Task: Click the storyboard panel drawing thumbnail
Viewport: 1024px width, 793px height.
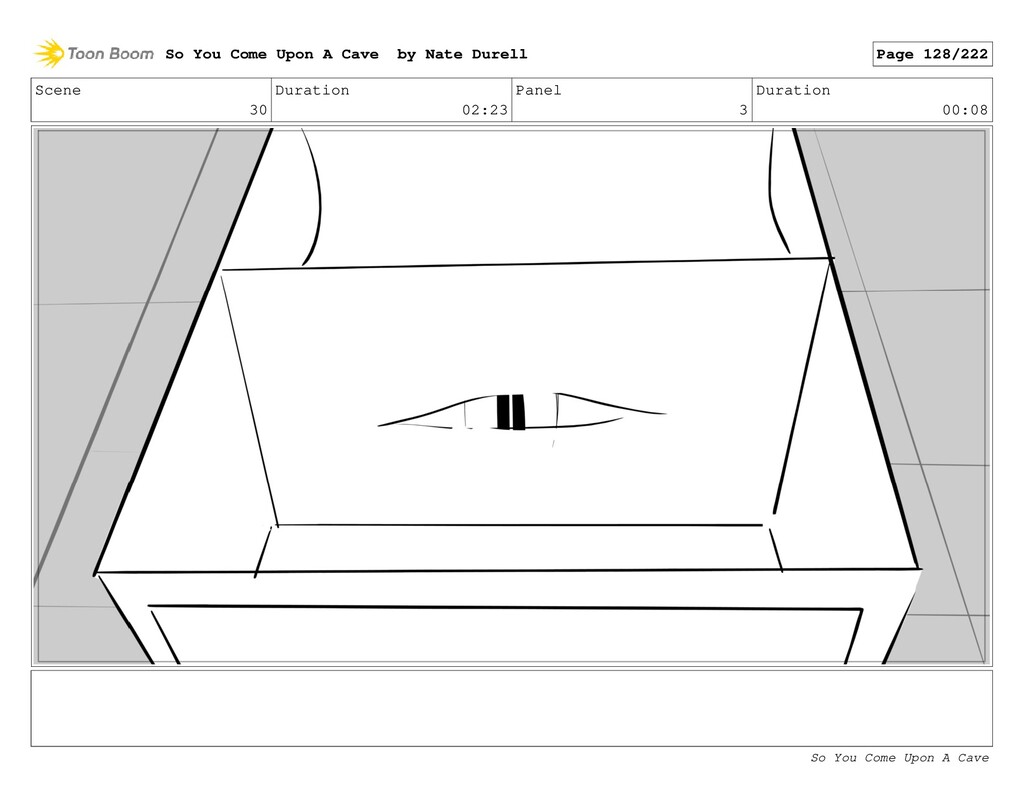Action: pos(511,396)
